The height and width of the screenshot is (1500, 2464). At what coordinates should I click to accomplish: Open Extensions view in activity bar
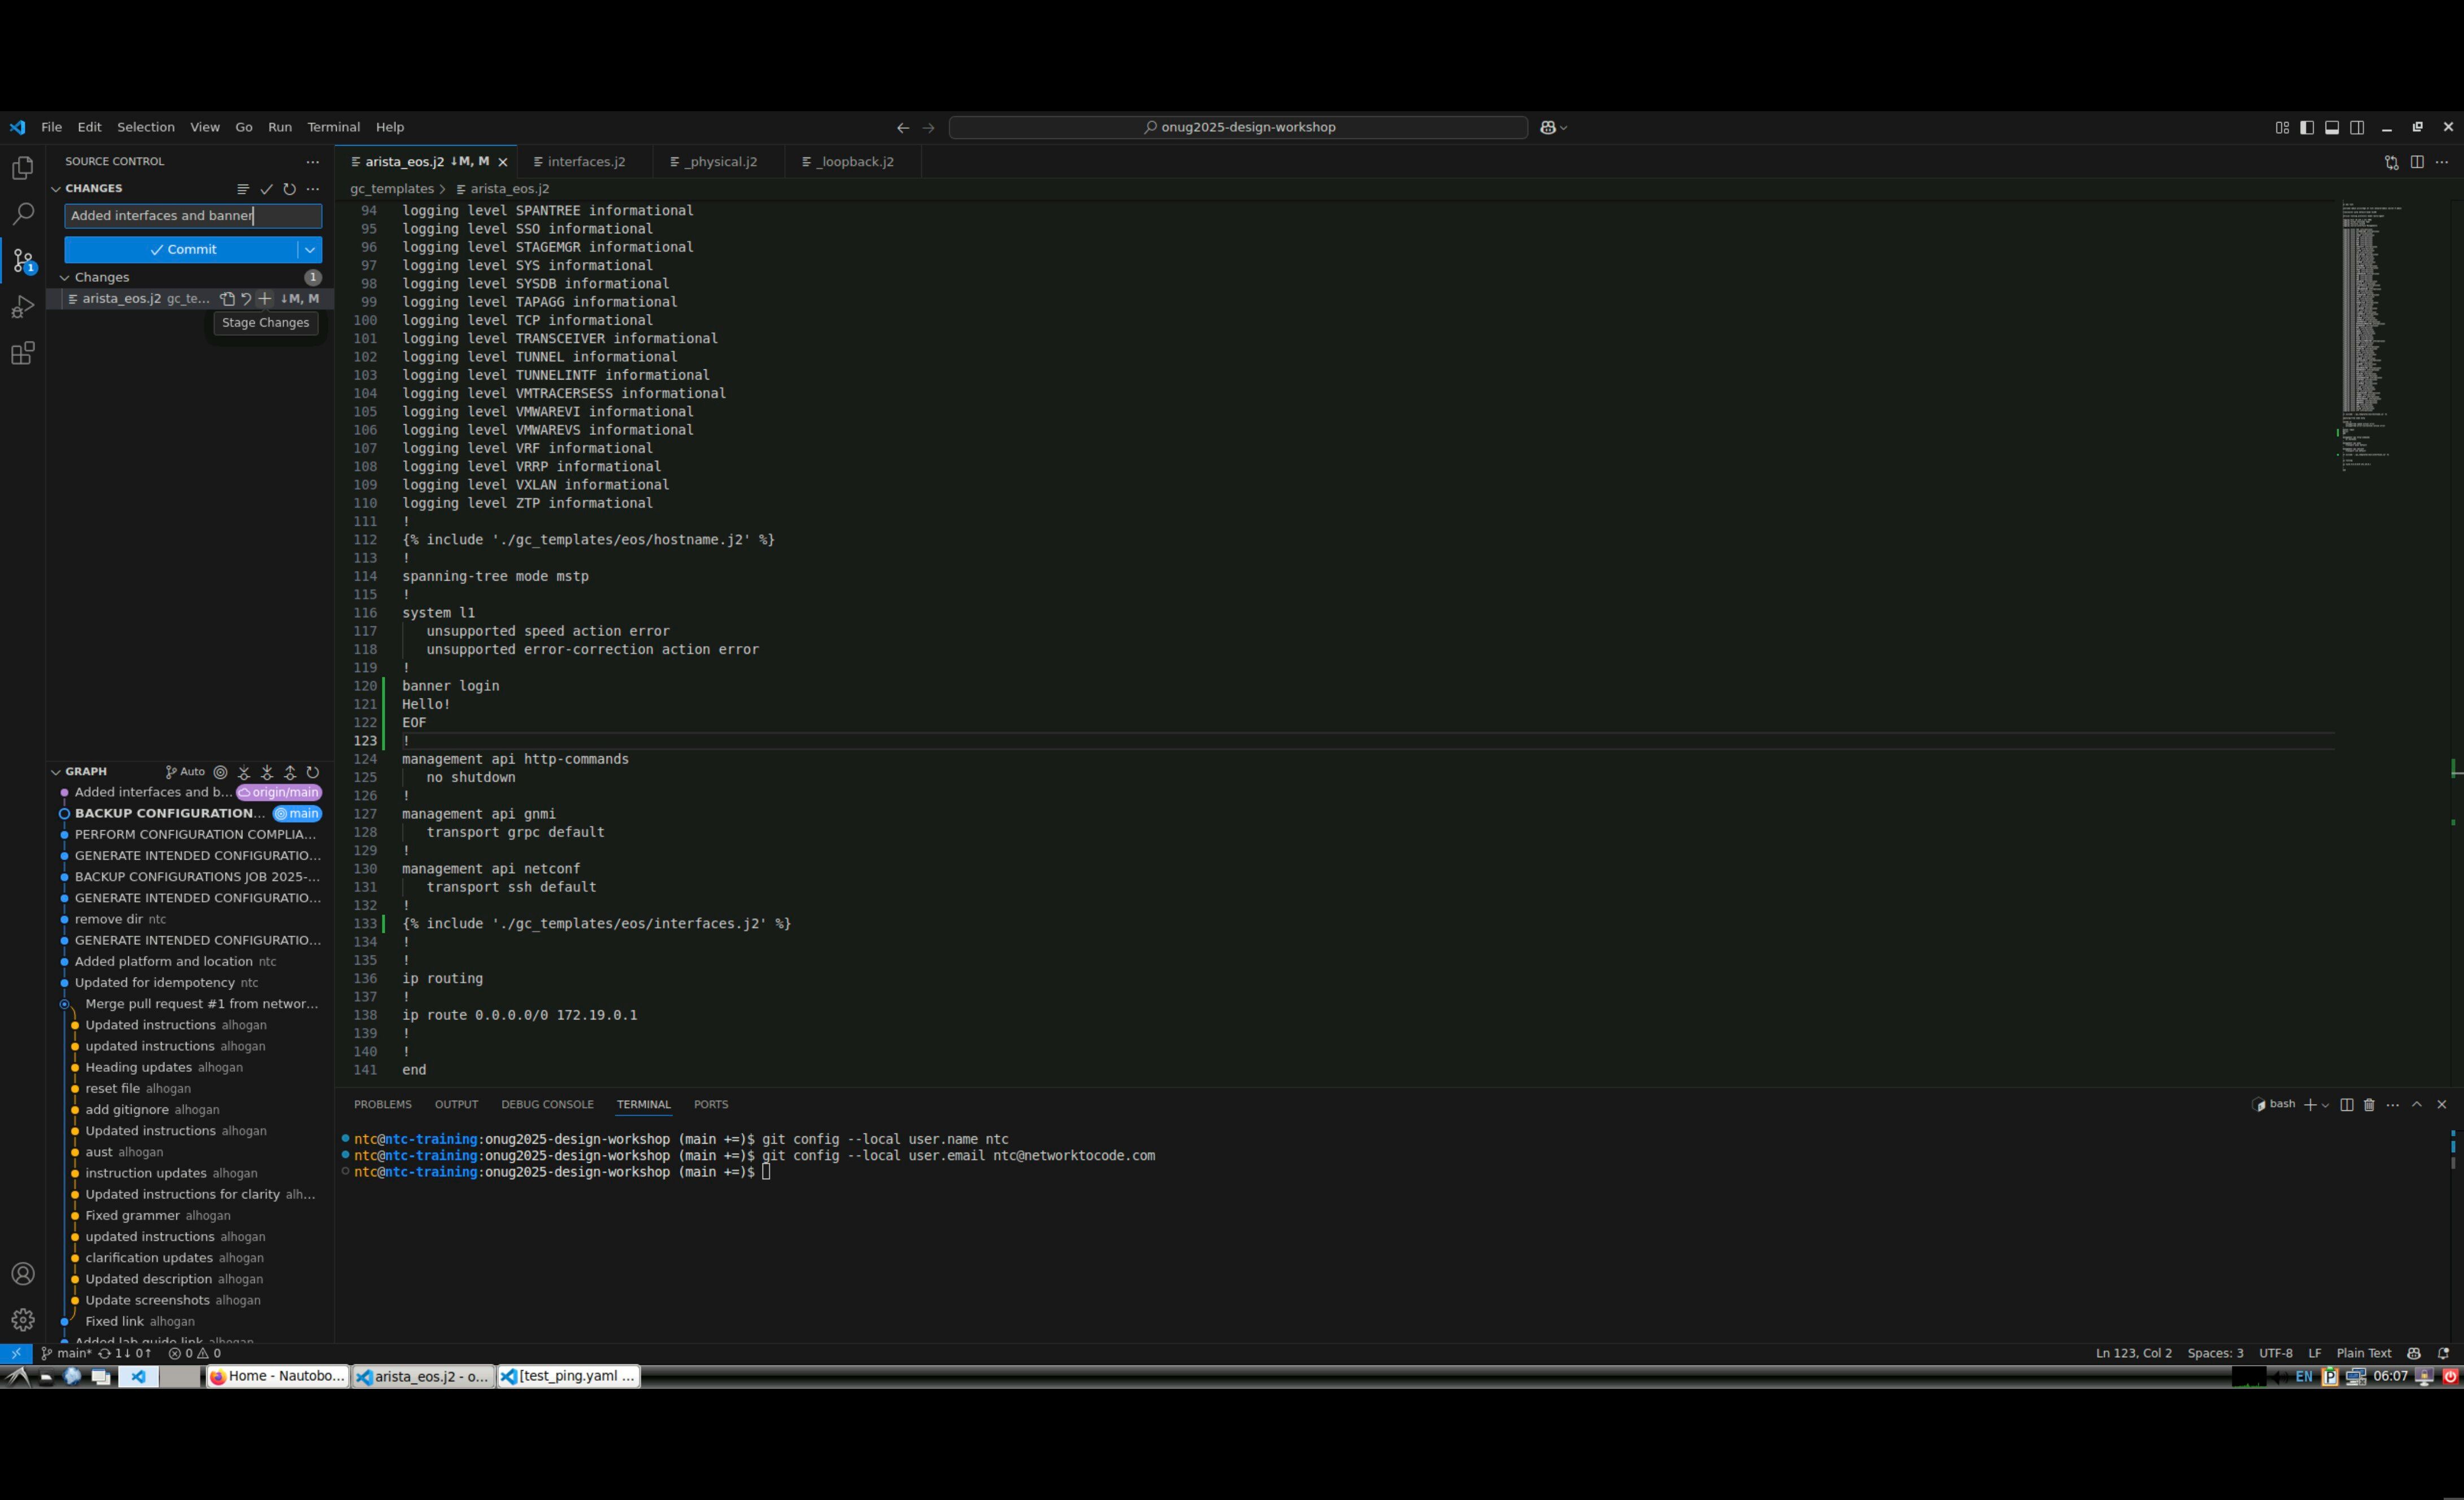[x=22, y=353]
